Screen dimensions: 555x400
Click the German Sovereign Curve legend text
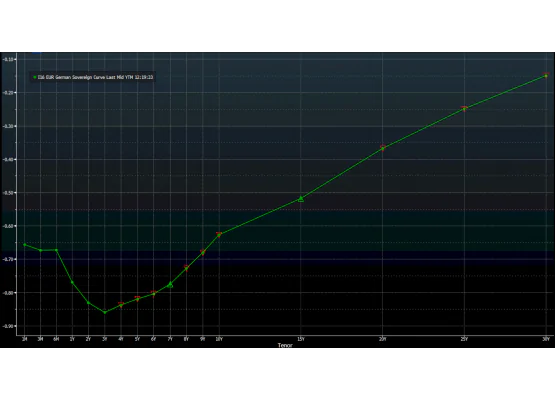click(96, 77)
